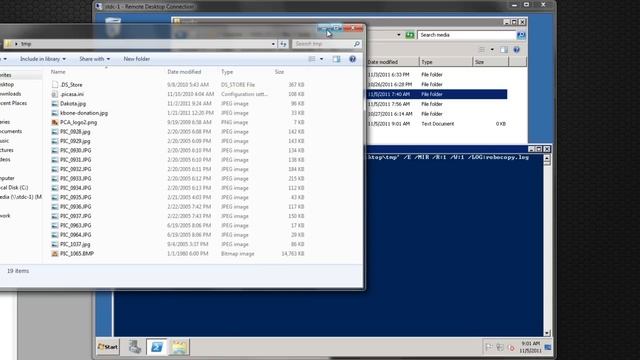
Task: Expand the tmp address bar history dropdown
Action: point(273,44)
